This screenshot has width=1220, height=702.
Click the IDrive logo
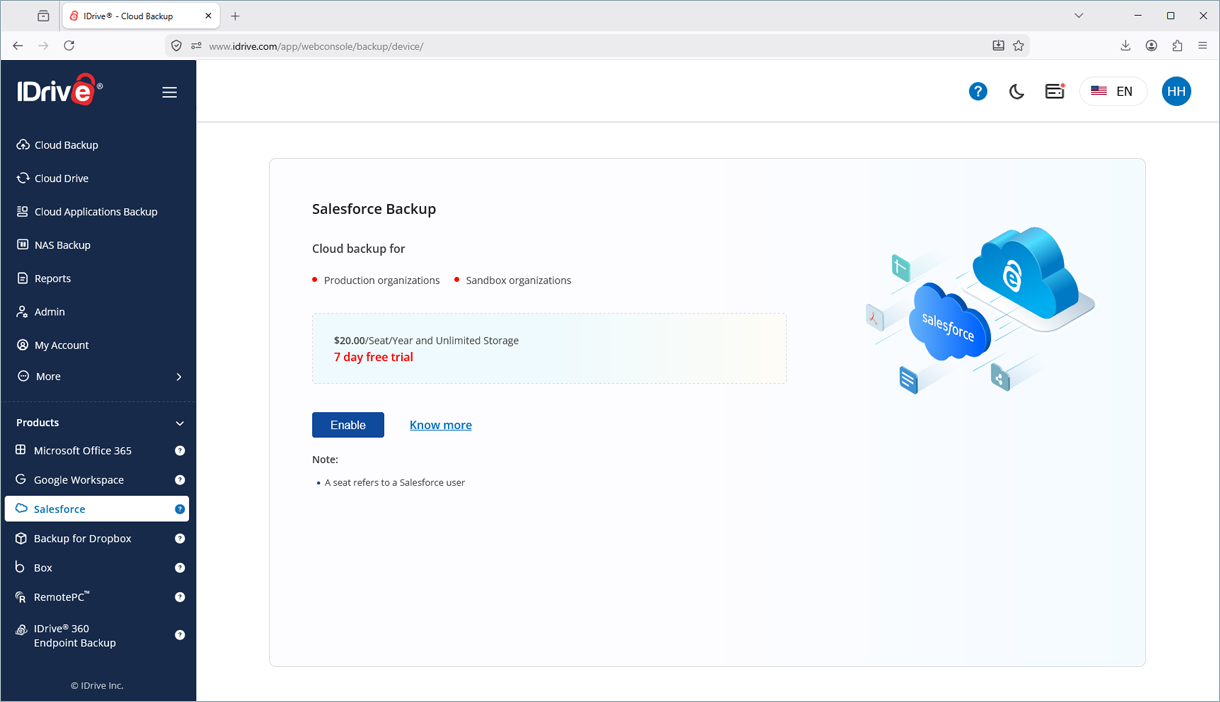[59, 90]
